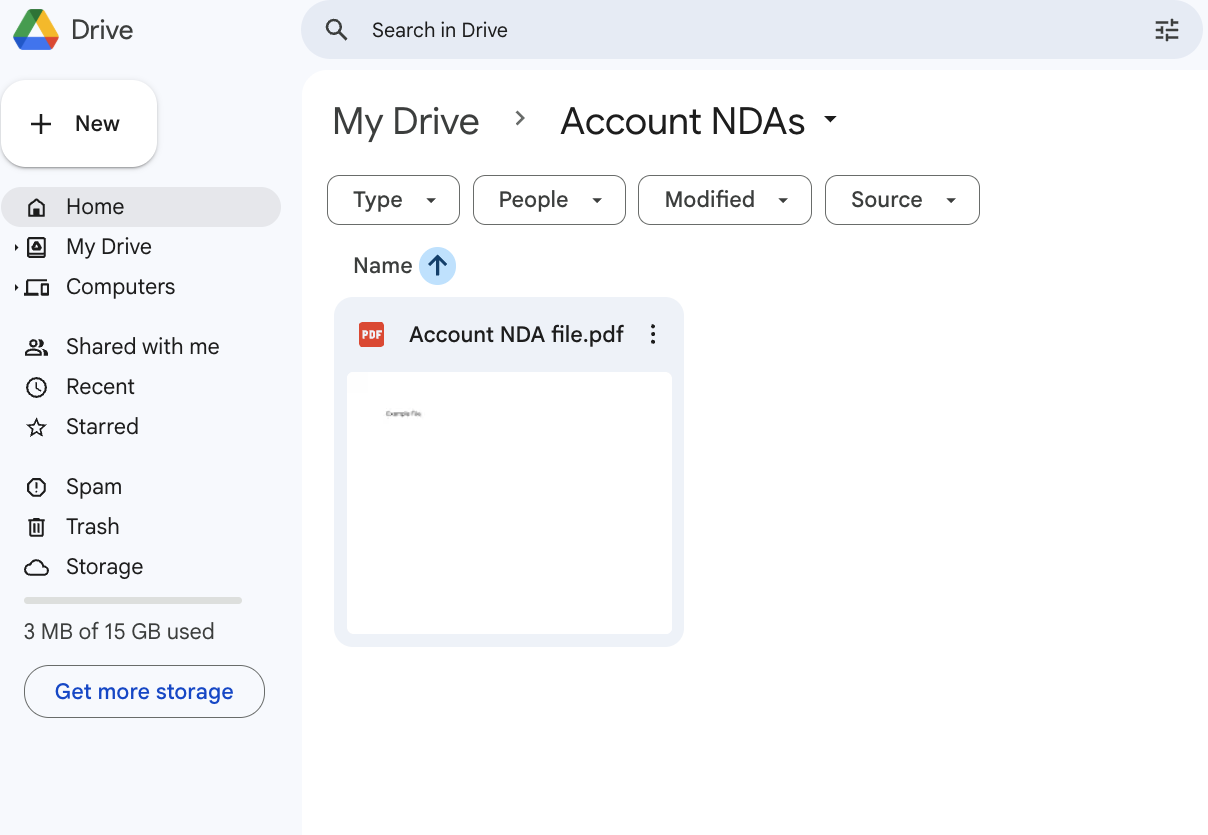This screenshot has width=1208, height=835.
Task: Expand the My Drive tree arrow
Action: coord(16,247)
